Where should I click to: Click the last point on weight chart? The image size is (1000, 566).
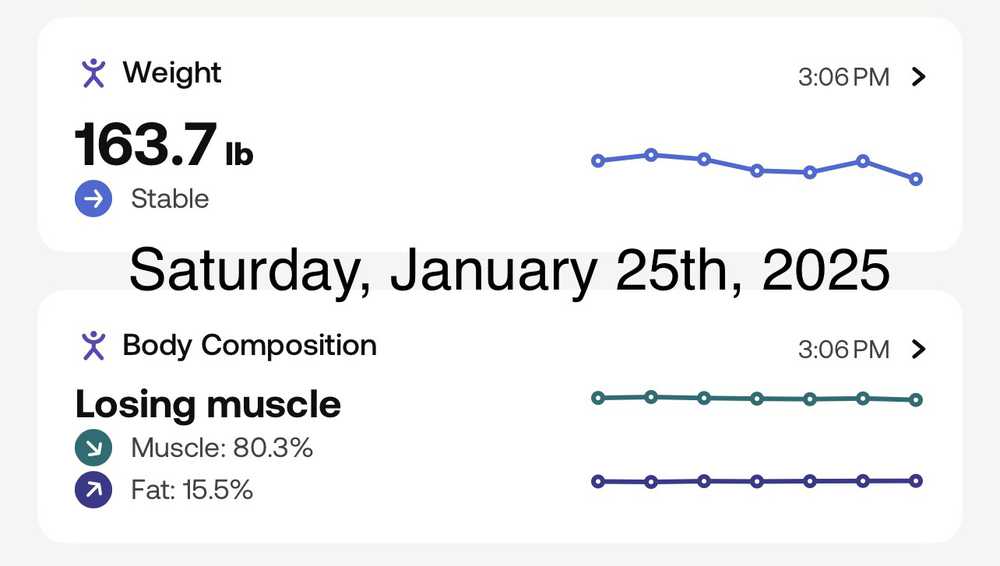click(916, 179)
